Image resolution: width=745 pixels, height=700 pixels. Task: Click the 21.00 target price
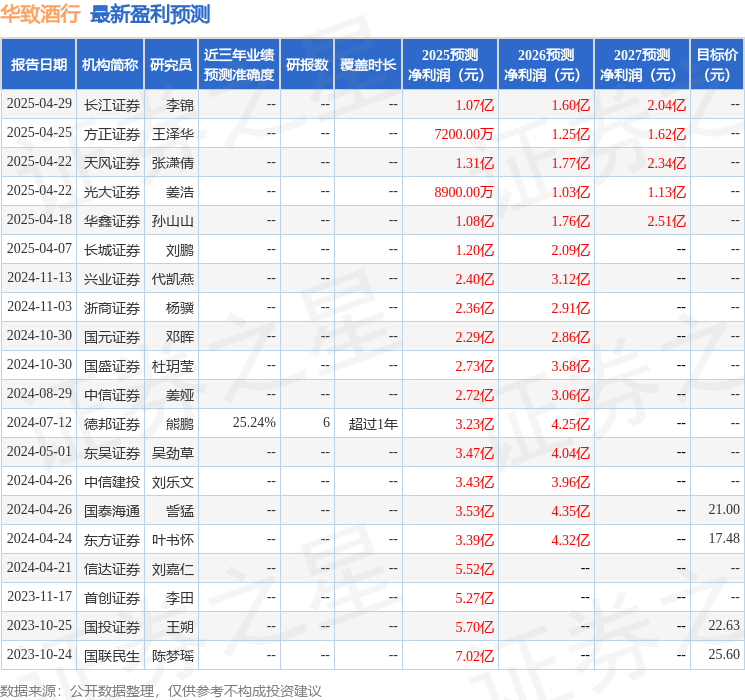click(724, 509)
